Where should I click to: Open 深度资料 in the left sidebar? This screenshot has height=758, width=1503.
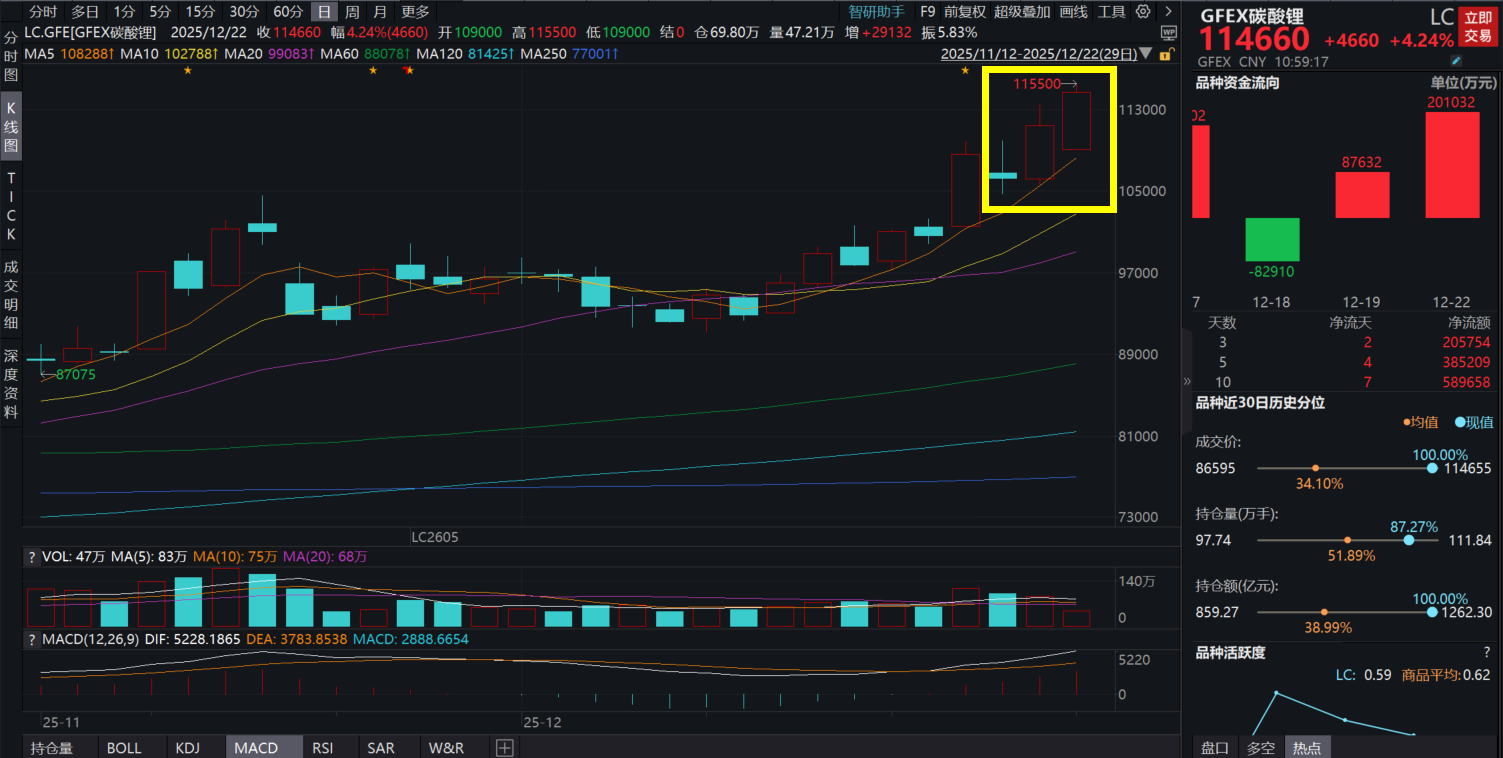point(11,383)
